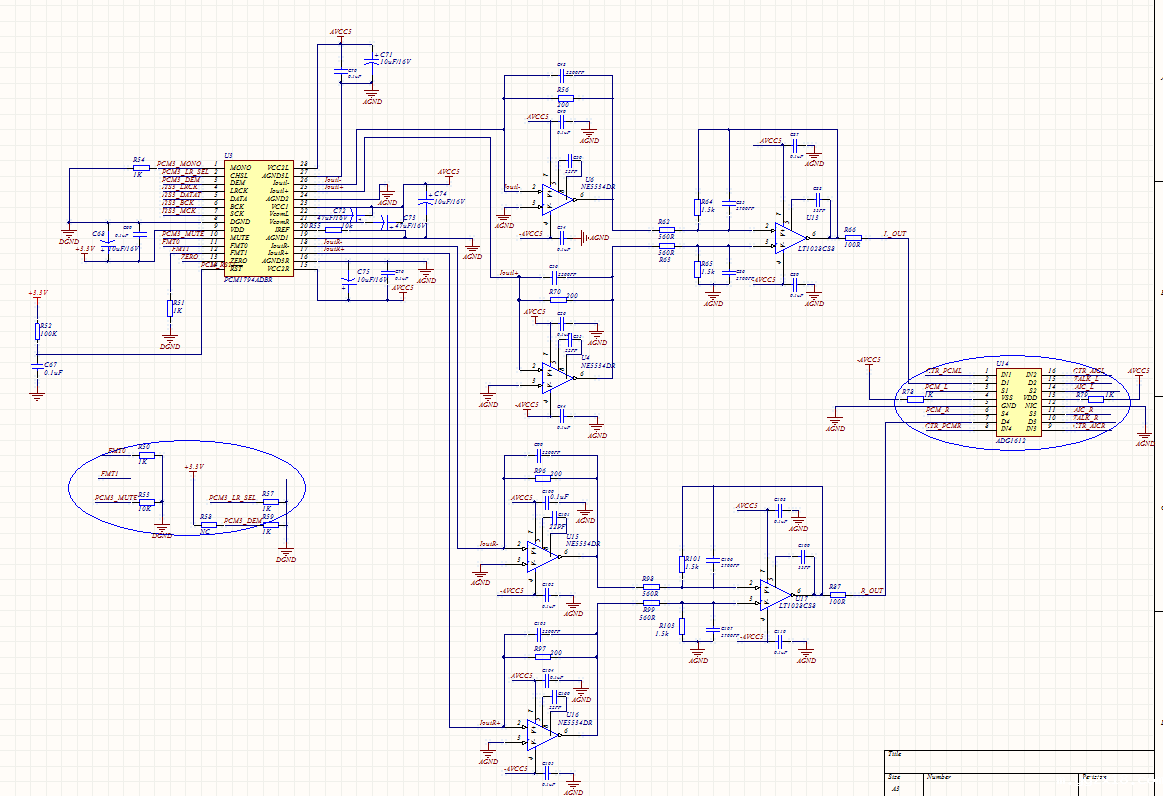Select the U4 NE5534DR op-amp symbol
1163x796 pixels.
(x=557, y=375)
